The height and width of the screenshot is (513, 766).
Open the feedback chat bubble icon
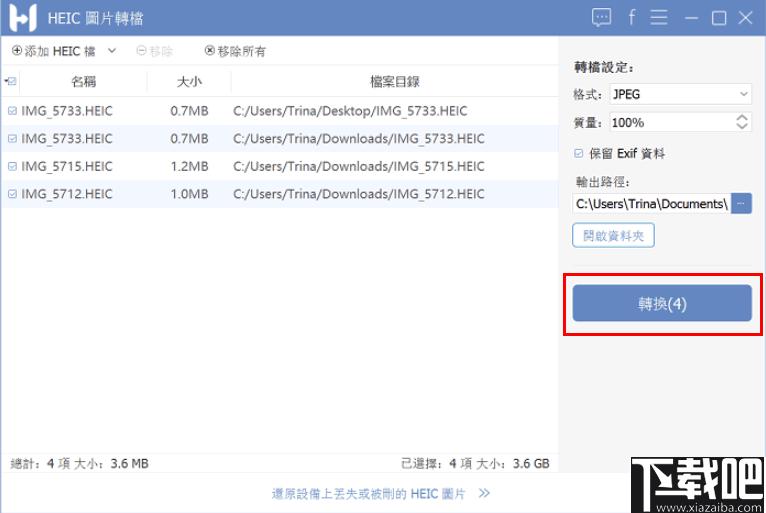point(601,18)
